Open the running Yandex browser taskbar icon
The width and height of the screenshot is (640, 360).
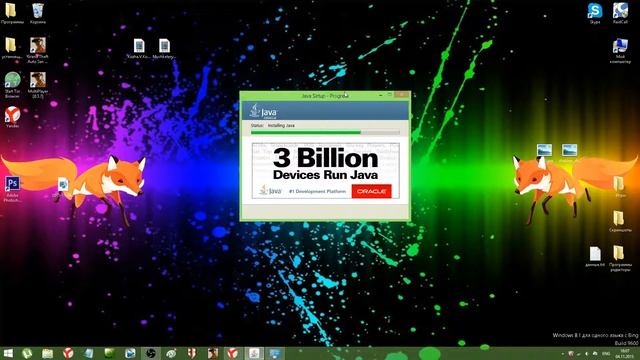coord(233,353)
